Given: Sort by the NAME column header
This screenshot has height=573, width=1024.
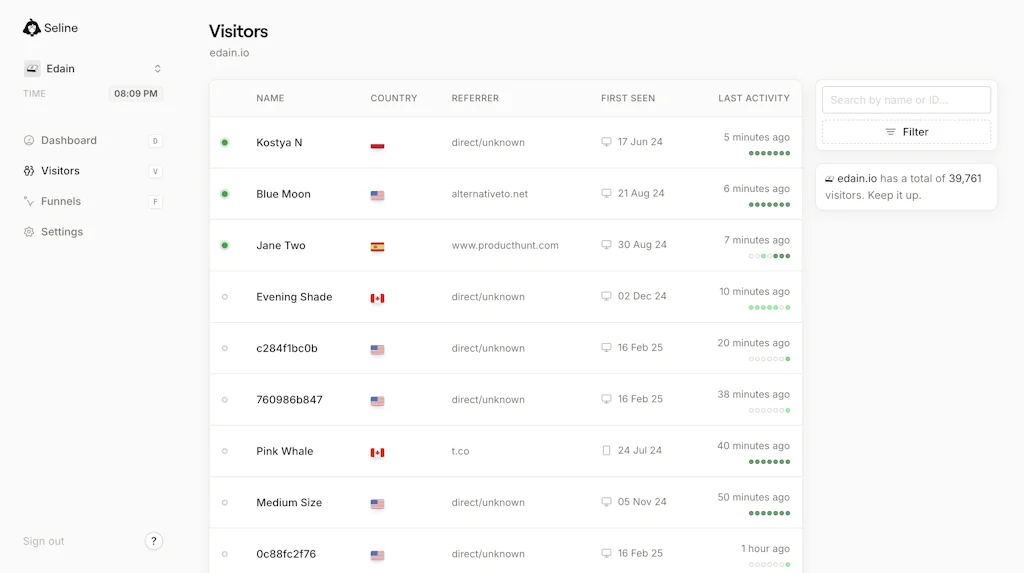Looking at the screenshot, I should point(270,98).
